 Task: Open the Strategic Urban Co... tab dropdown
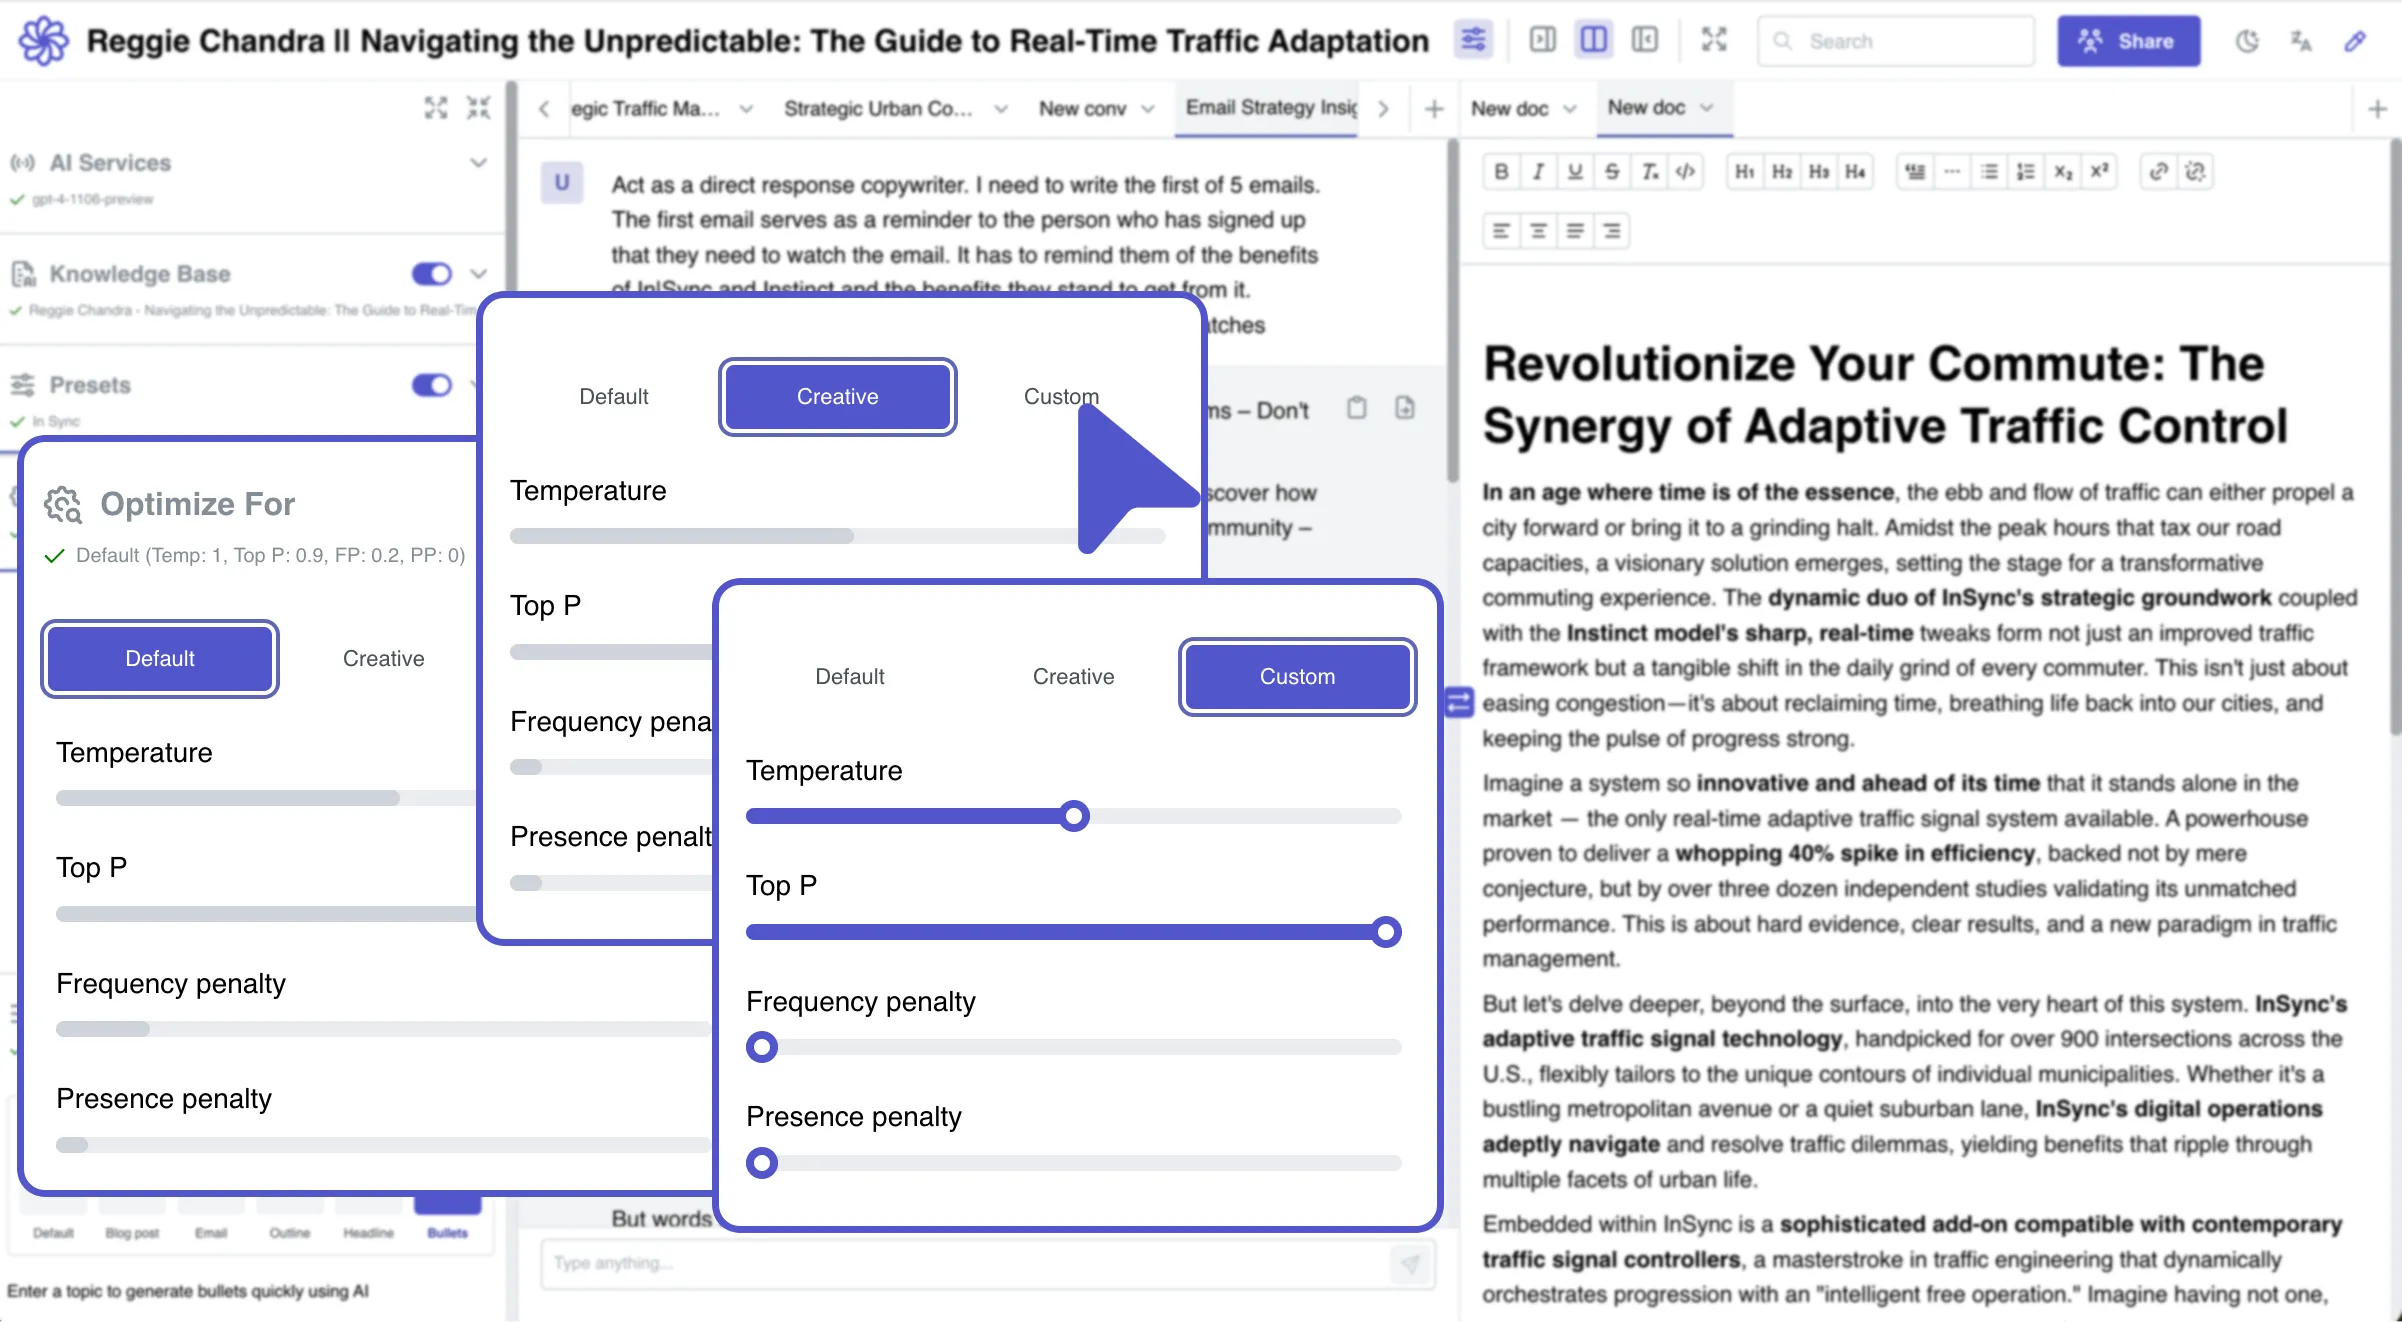tap(1000, 109)
